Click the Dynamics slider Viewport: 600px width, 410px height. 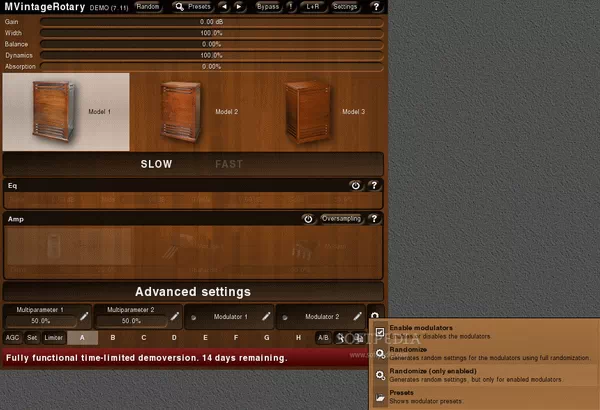pos(212,55)
